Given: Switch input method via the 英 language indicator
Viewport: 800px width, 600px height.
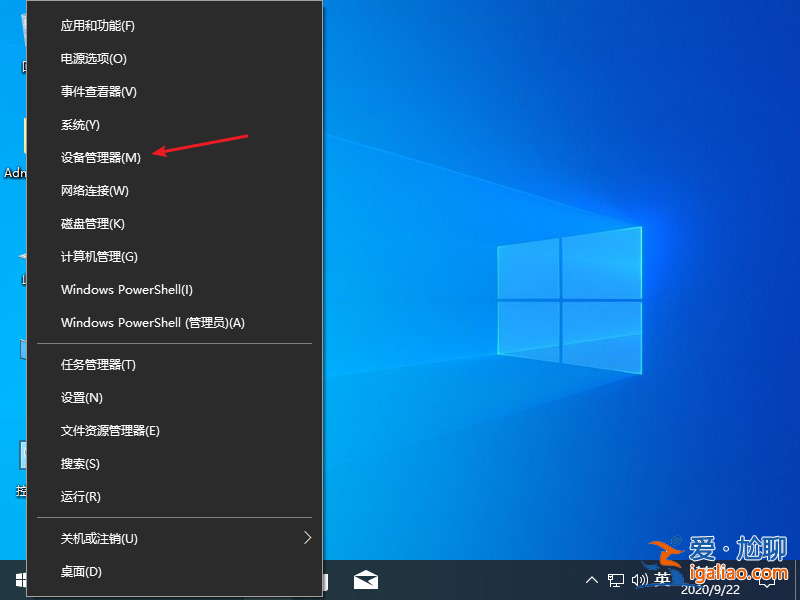Looking at the screenshot, I should click(x=662, y=580).
